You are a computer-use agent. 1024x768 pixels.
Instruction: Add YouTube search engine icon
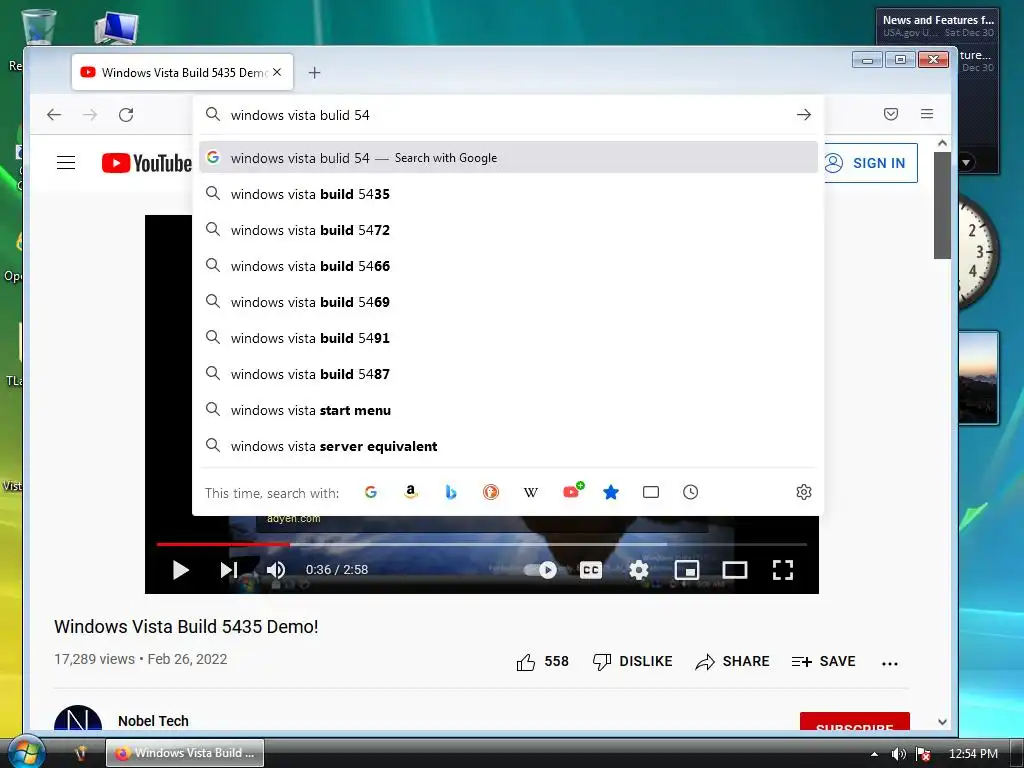click(x=572, y=491)
